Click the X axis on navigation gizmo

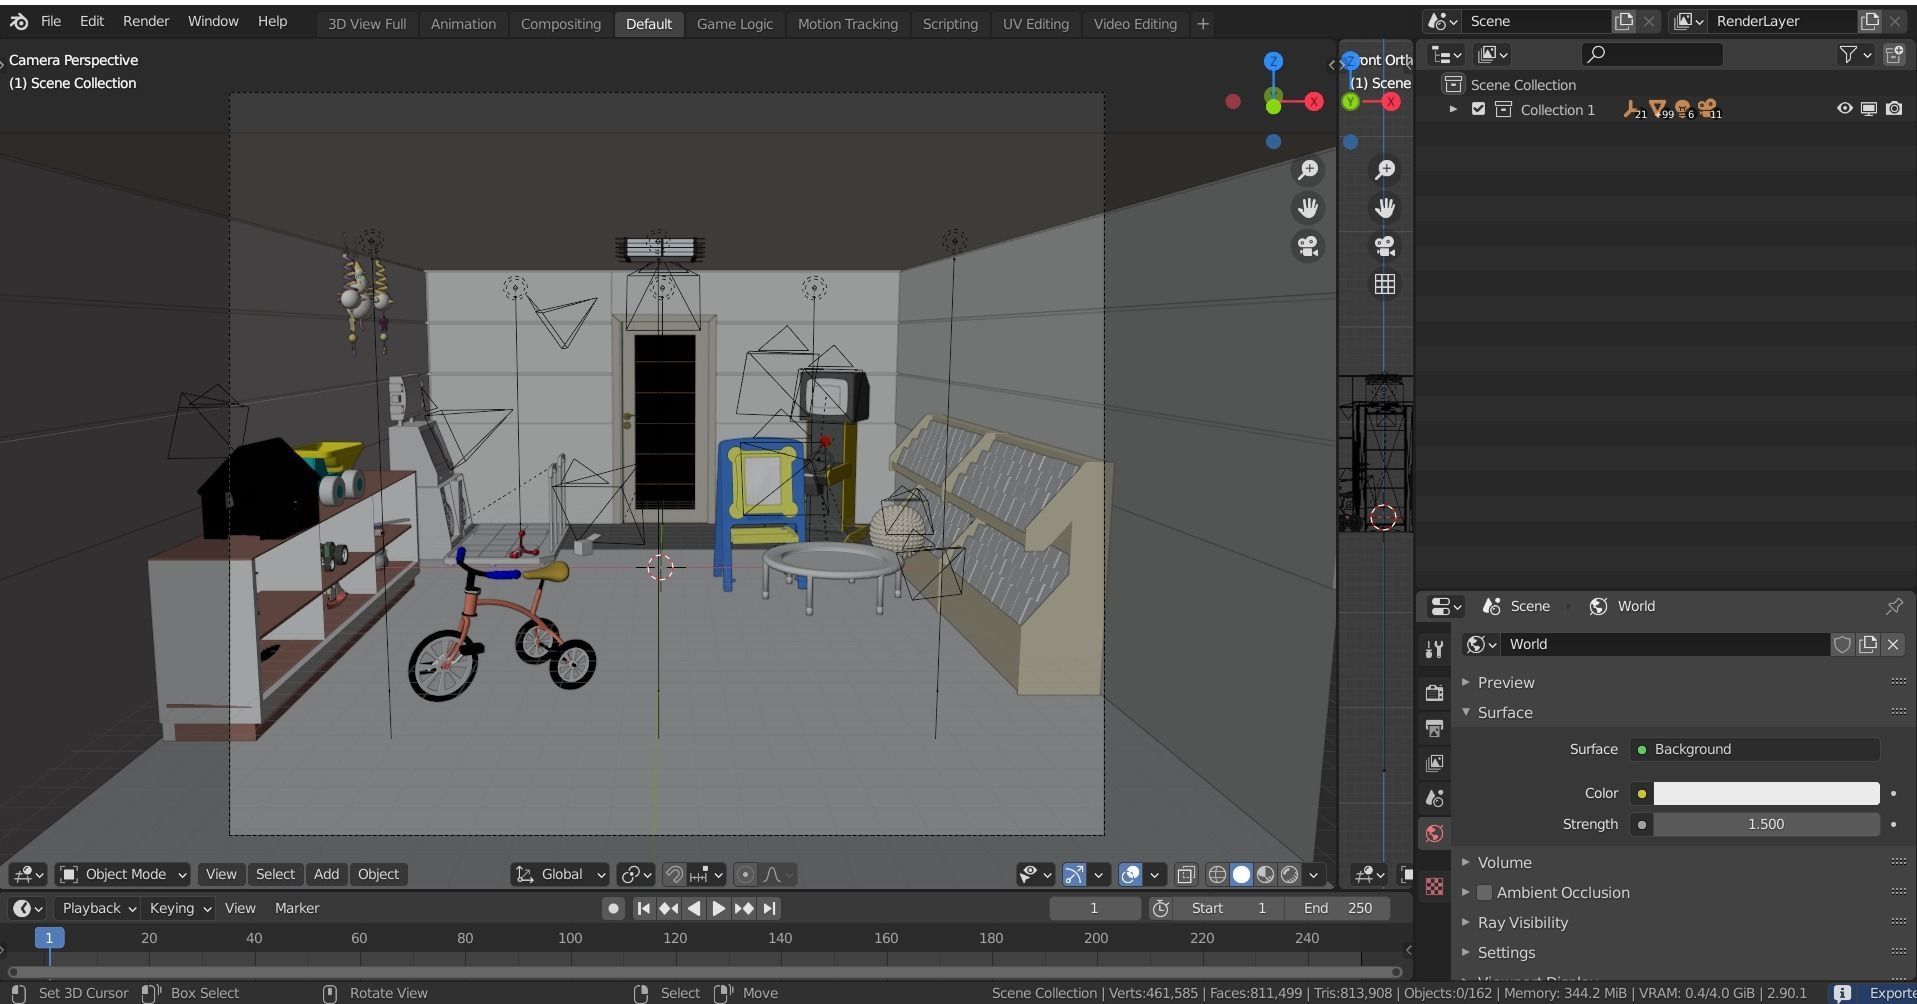[1314, 101]
